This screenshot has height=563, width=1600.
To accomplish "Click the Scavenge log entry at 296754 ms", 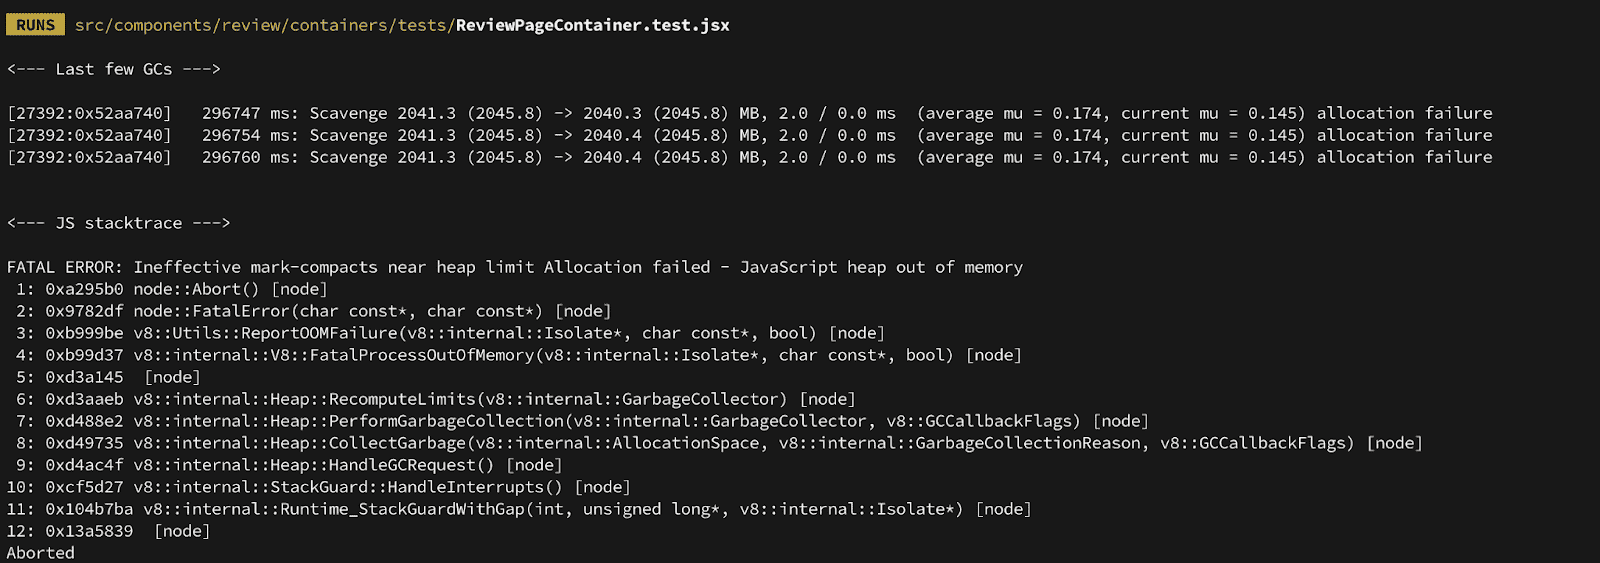I will (x=749, y=135).
